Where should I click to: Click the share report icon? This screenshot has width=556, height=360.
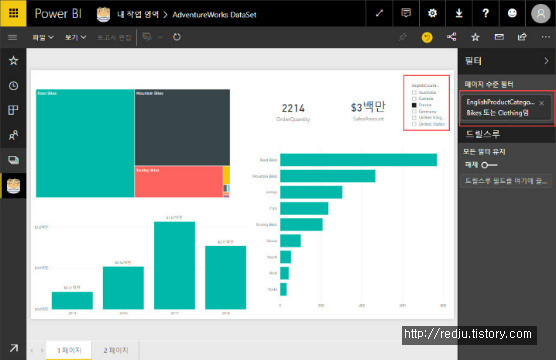(x=522, y=37)
